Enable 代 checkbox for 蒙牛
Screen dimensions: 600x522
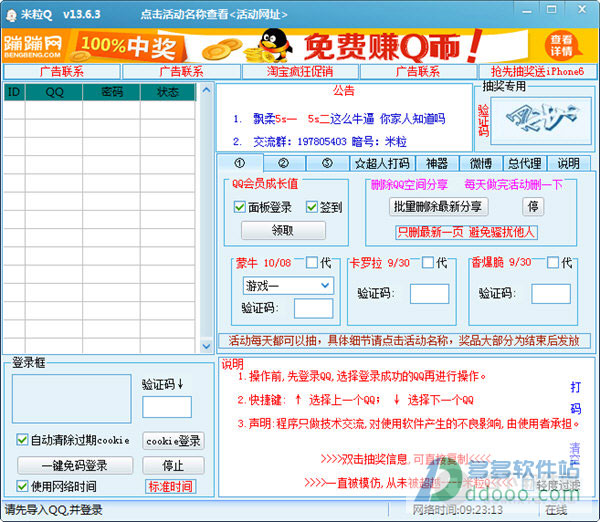312,263
